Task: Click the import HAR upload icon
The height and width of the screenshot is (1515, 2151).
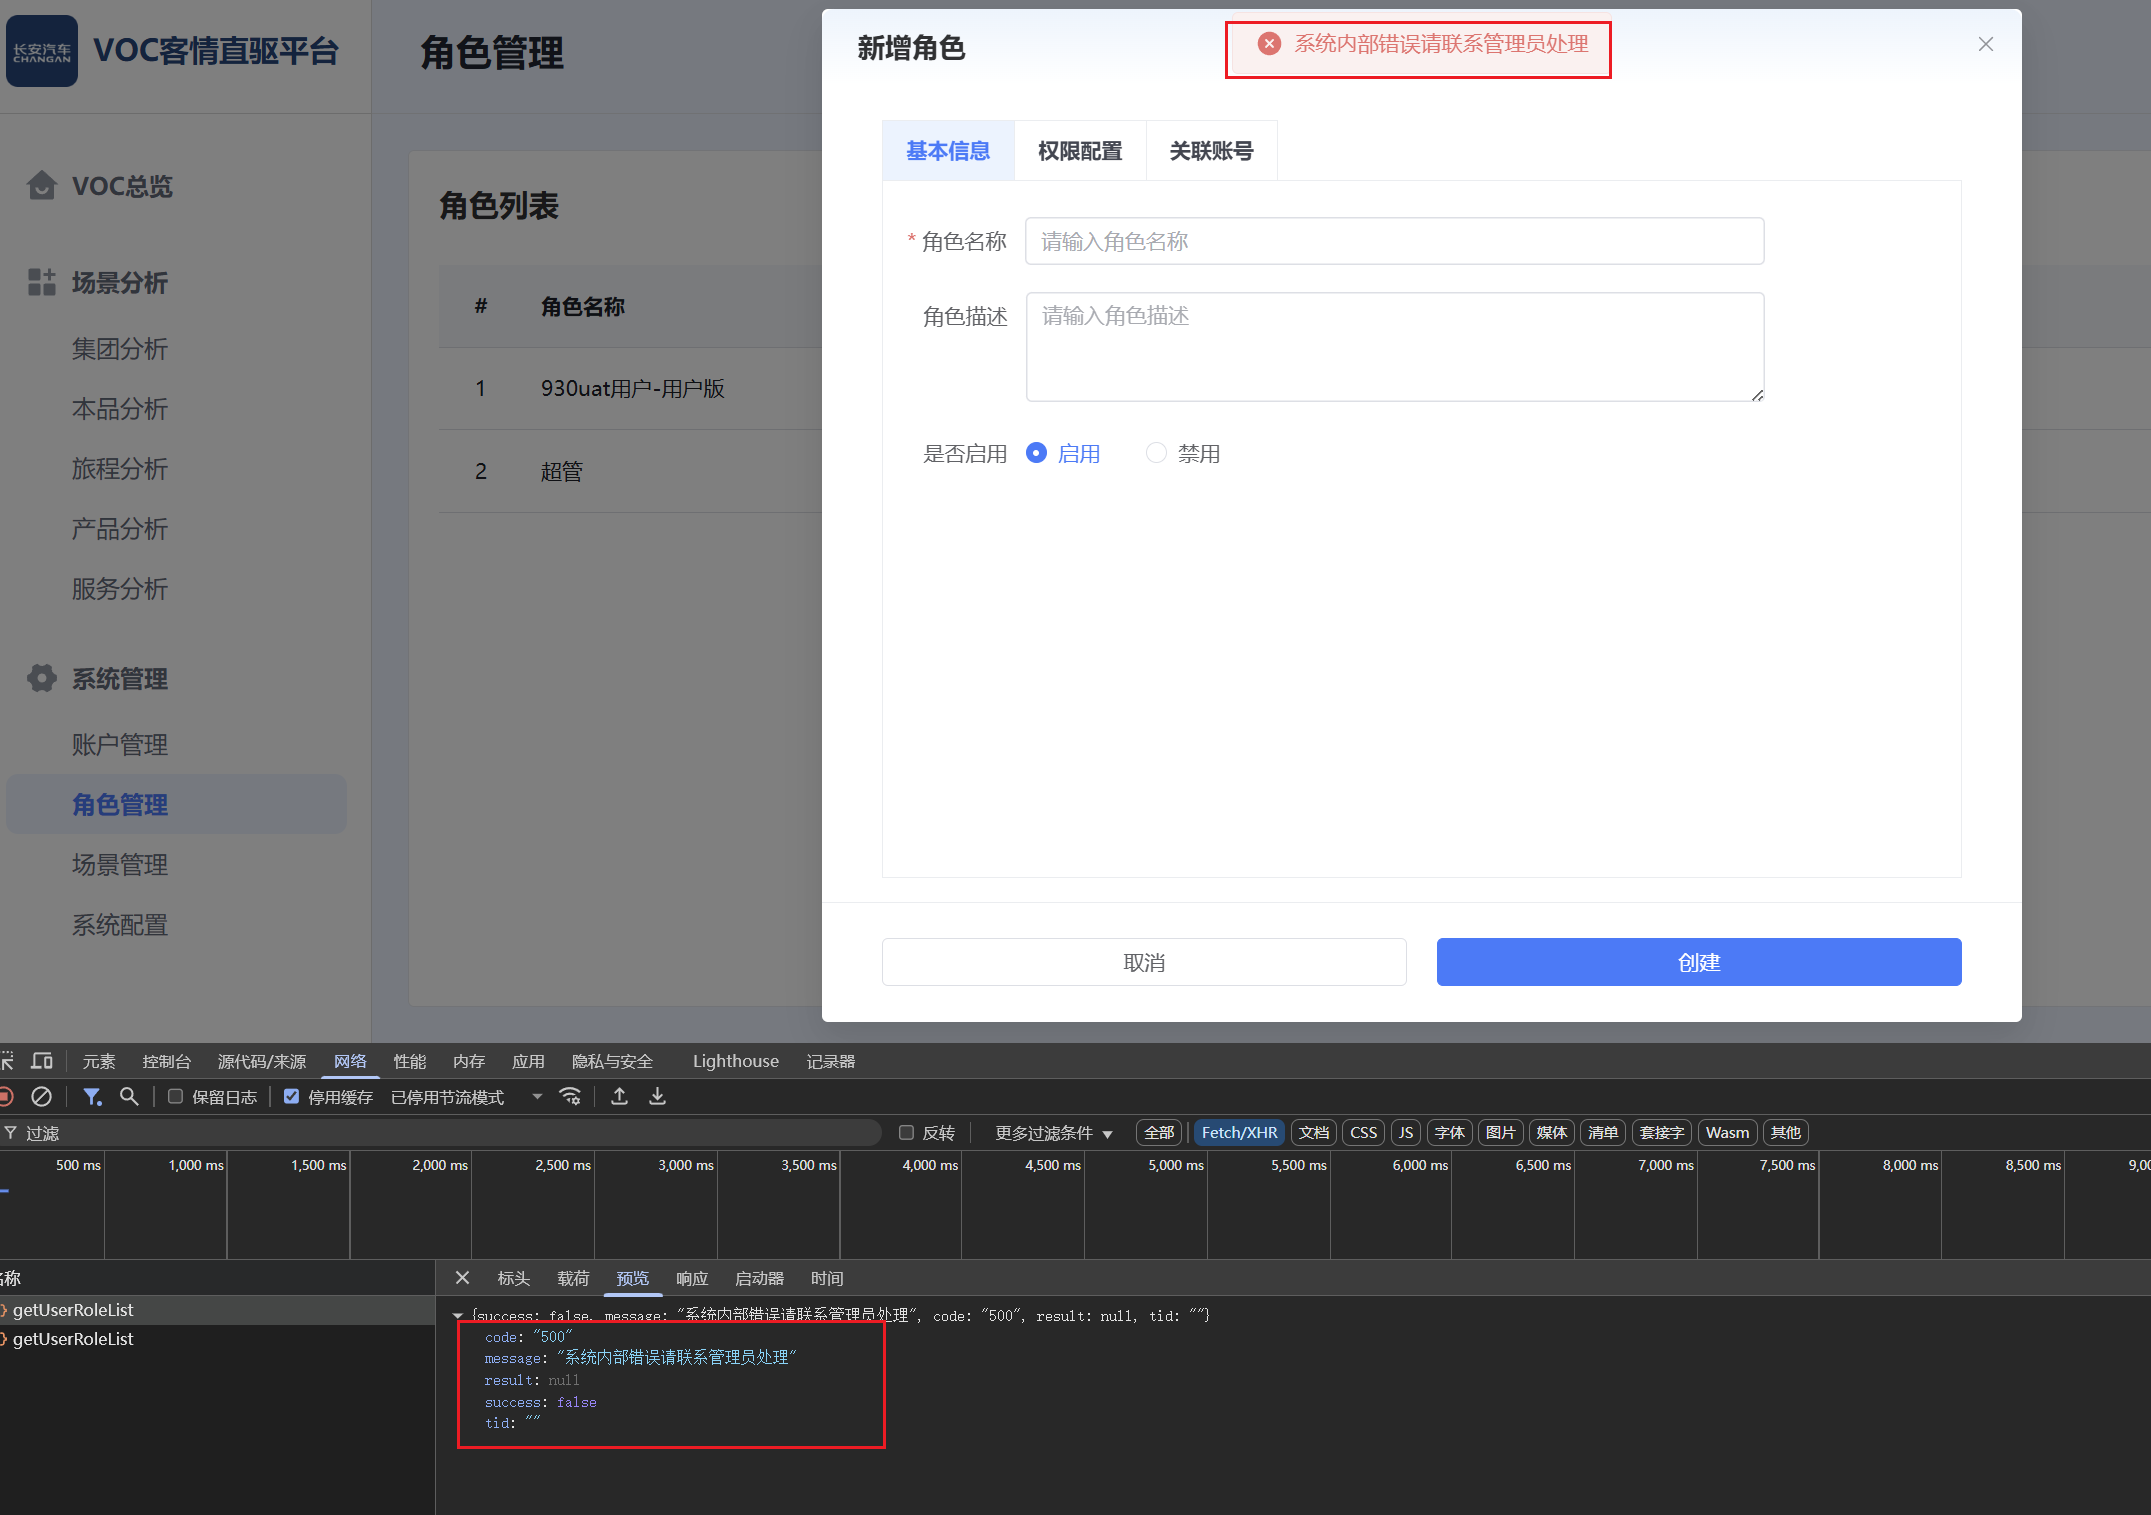Action: 620,1097
